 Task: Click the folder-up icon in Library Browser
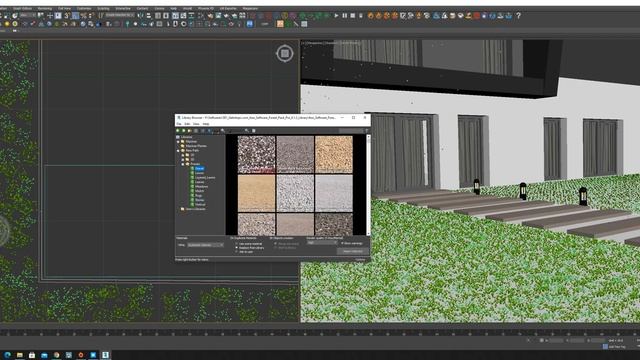pos(189,131)
